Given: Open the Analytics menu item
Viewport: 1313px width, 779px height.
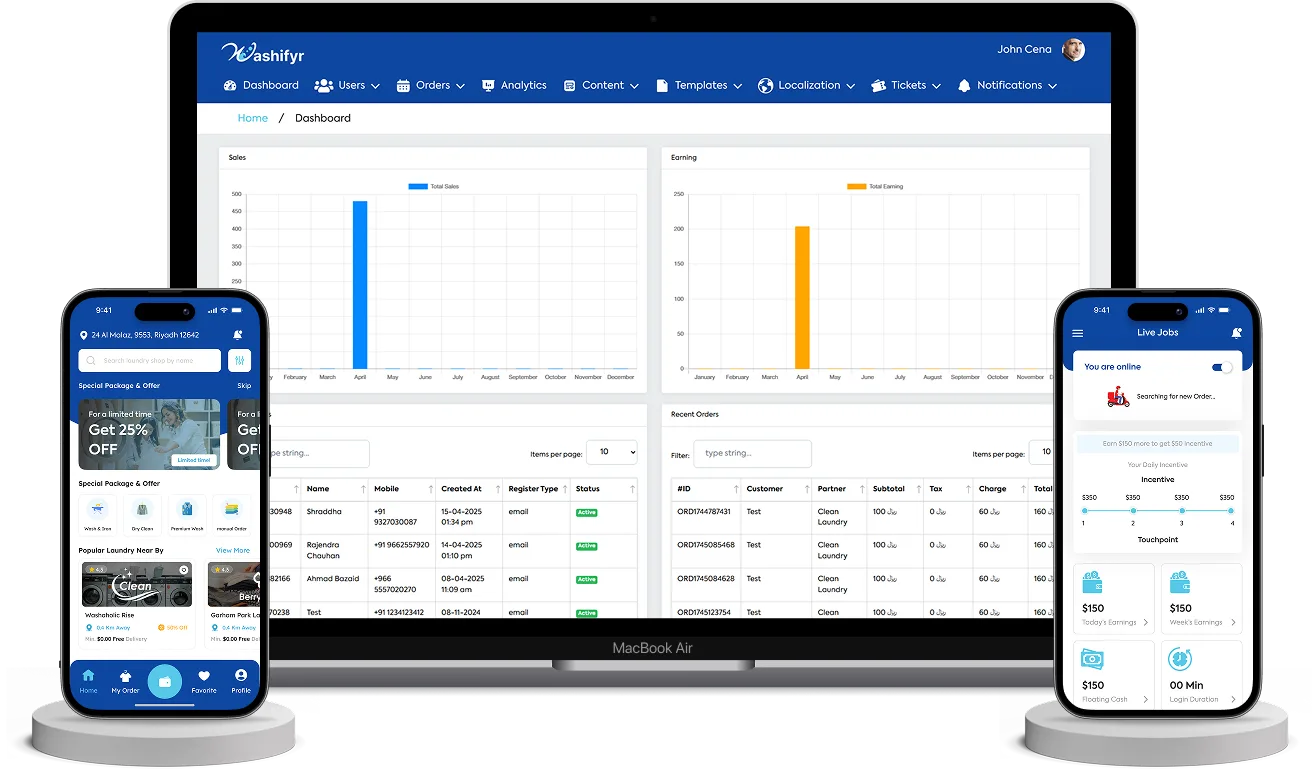Looking at the screenshot, I should pyautogui.click(x=514, y=86).
